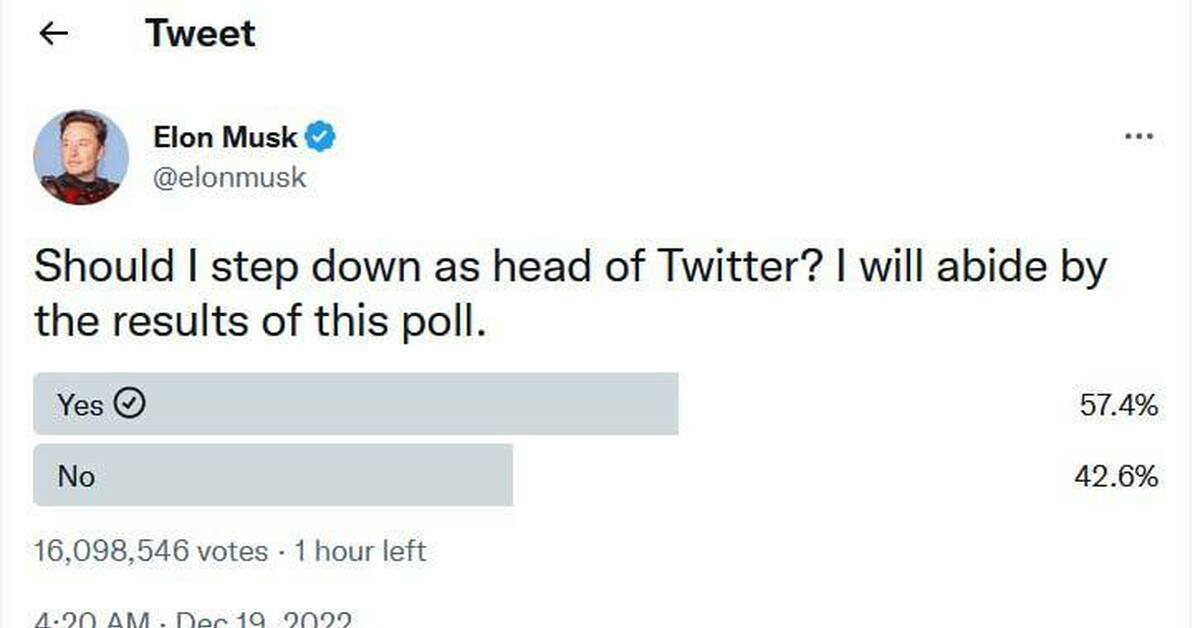
Task: Click the word Yes in the poll
Action: click(x=80, y=405)
